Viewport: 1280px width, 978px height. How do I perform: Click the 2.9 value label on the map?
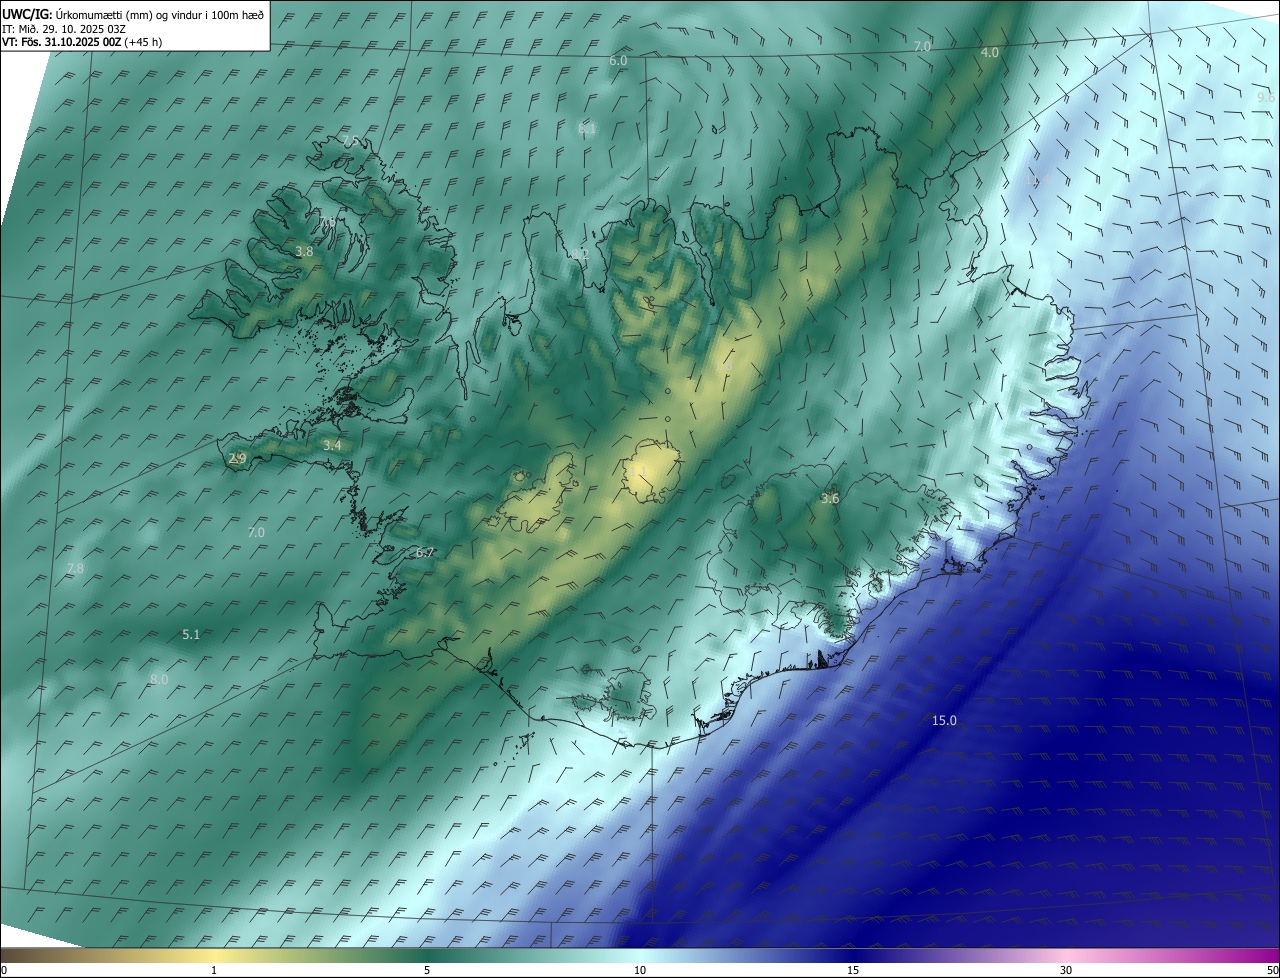click(x=237, y=459)
